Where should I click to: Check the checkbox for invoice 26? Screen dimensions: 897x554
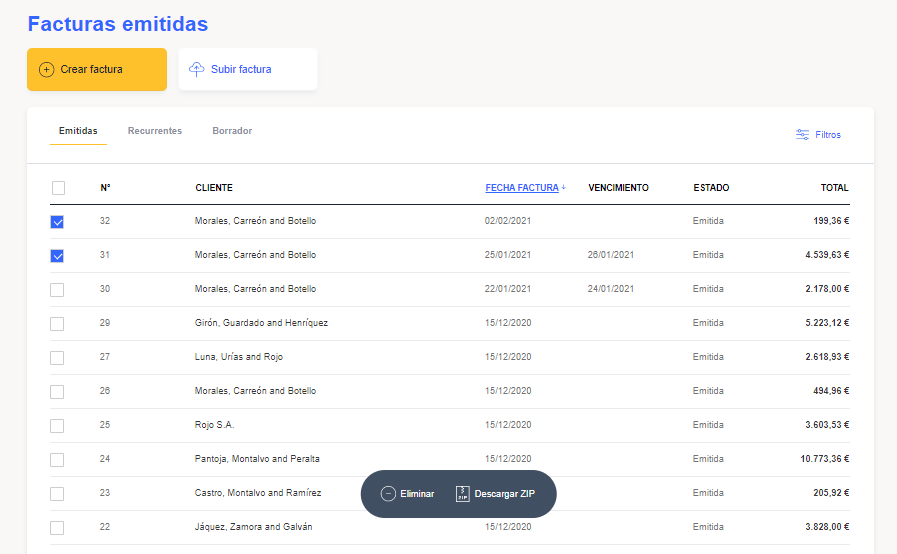coord(57,391)
